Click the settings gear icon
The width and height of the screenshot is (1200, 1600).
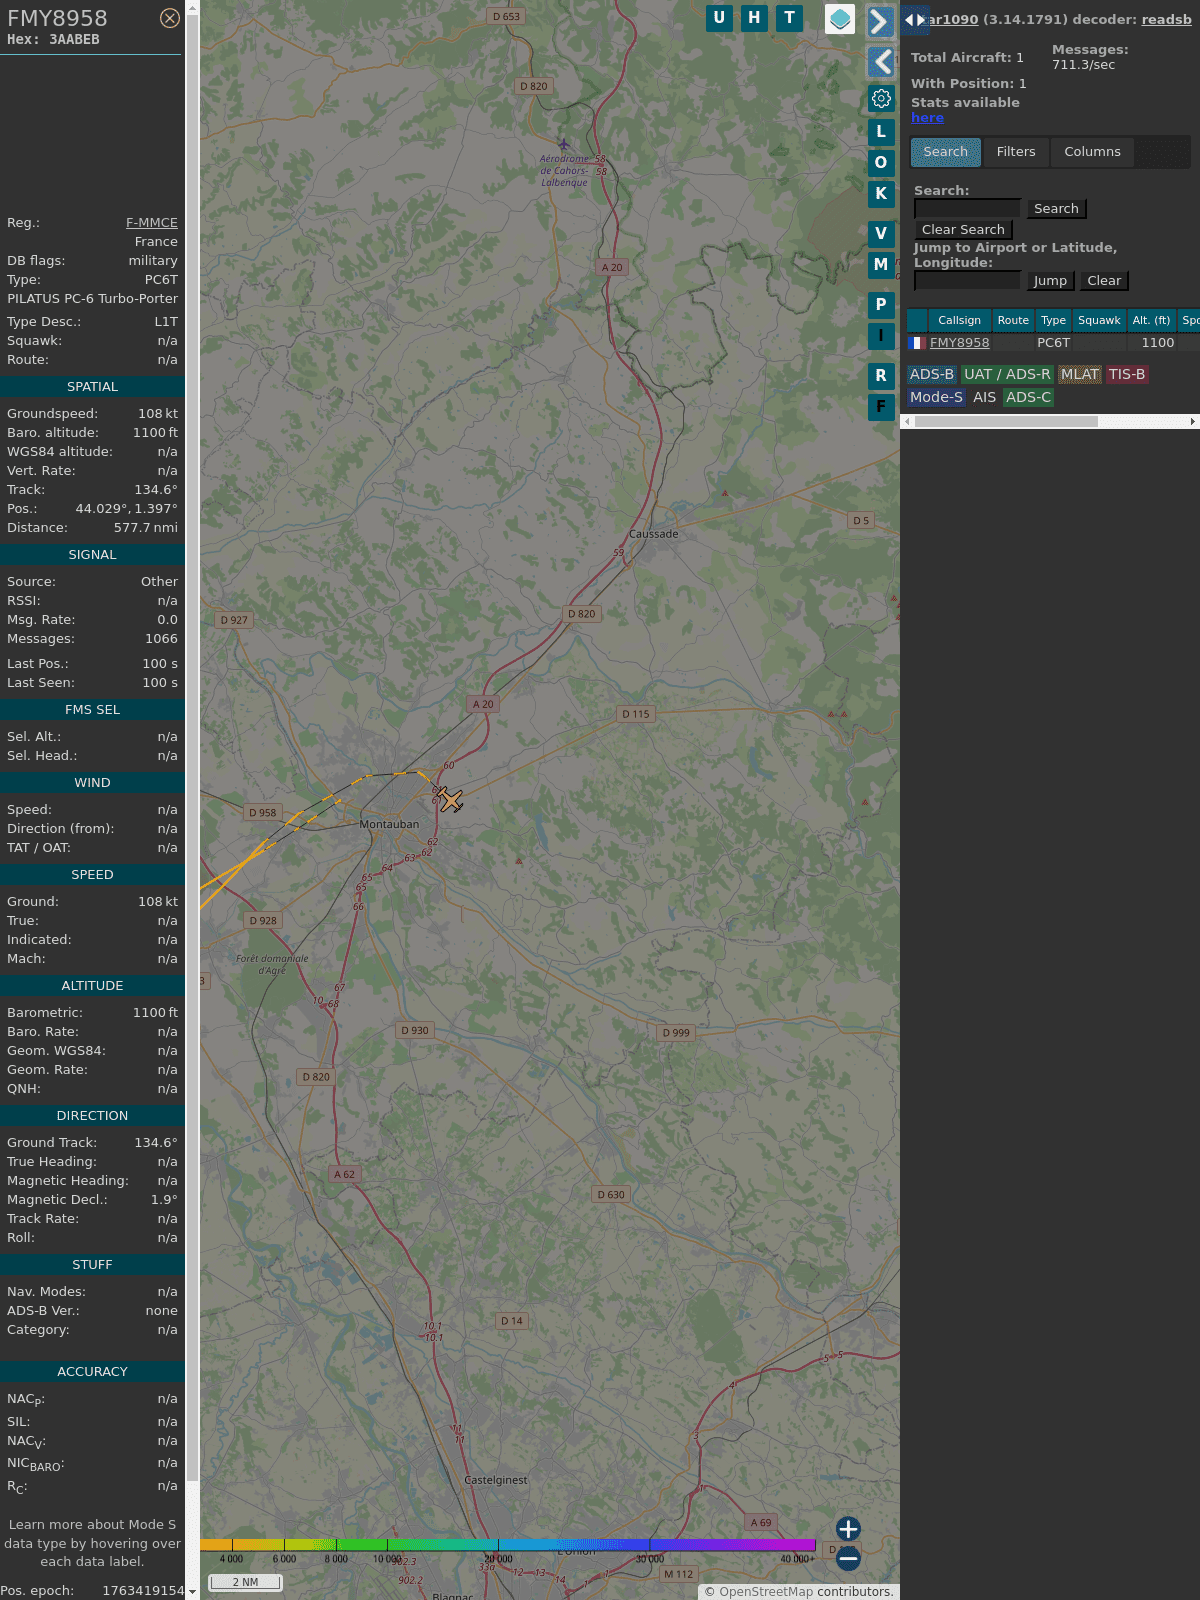point(881,98)
